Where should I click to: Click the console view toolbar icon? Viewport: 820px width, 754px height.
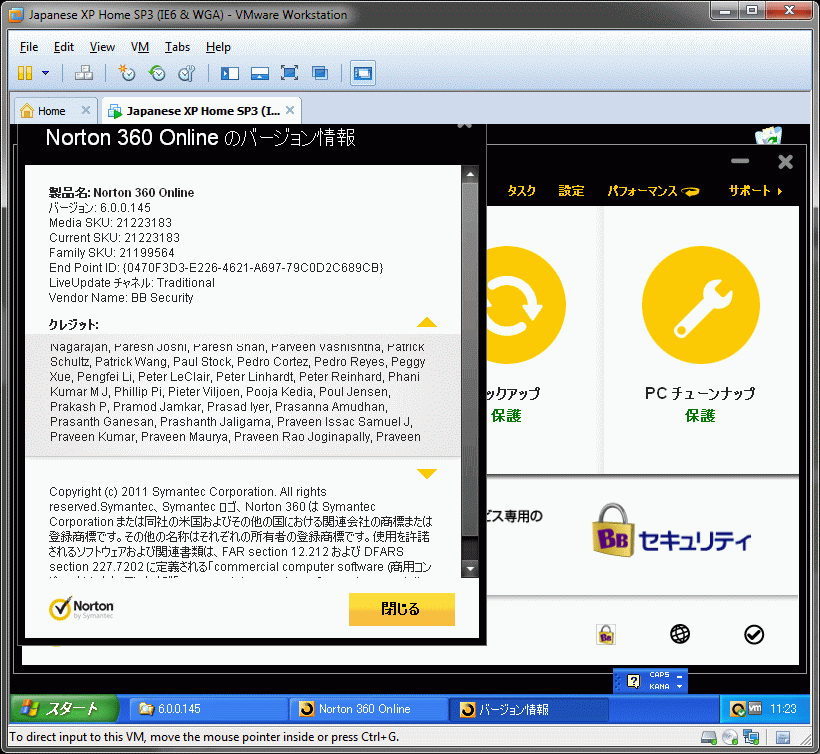point(363,73)
